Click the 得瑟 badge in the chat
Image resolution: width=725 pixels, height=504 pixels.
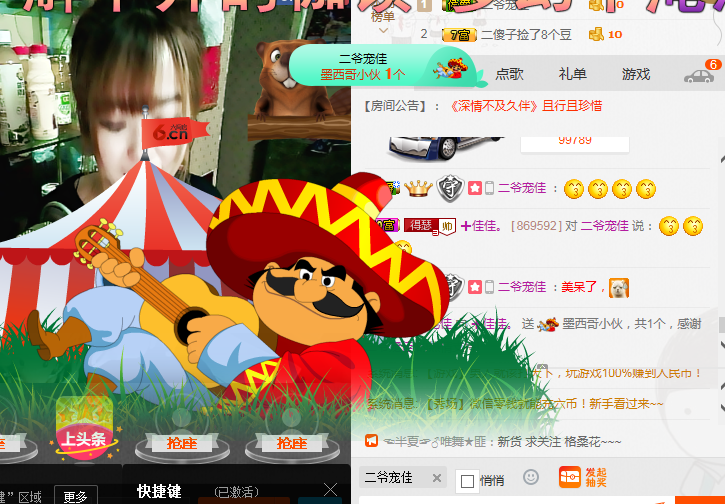421,226
